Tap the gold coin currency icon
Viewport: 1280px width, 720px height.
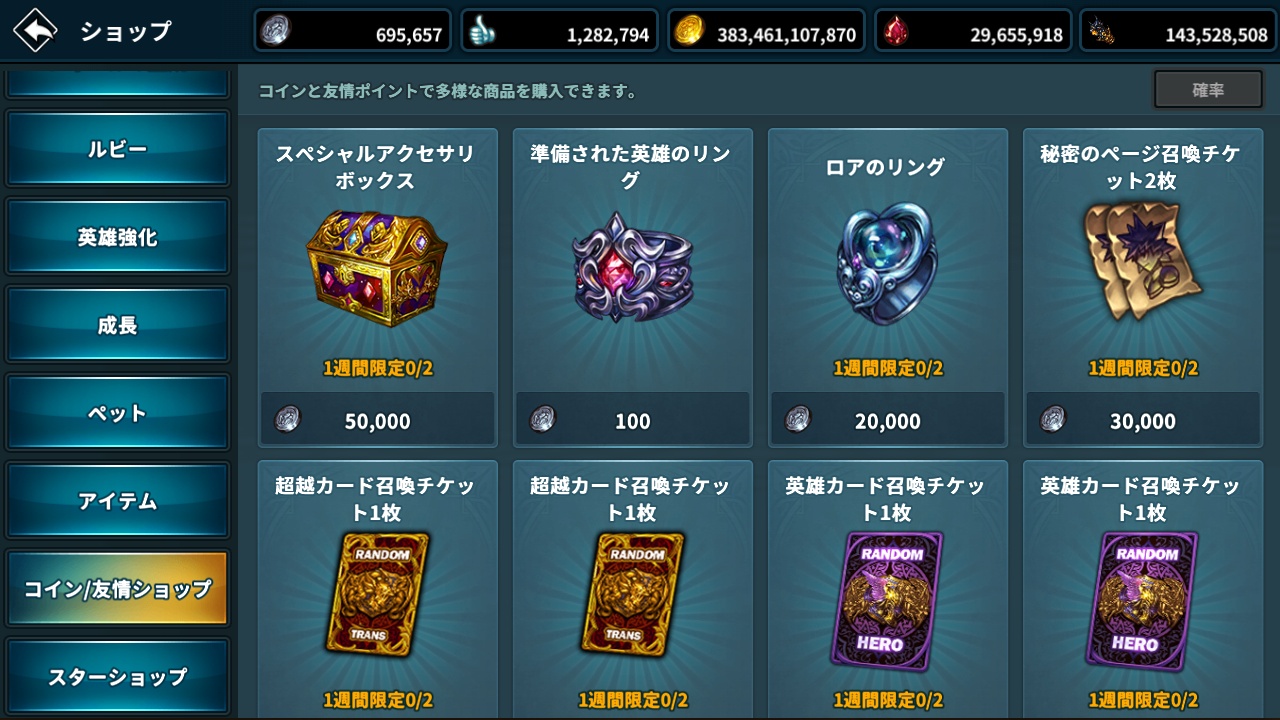point(688,33)
